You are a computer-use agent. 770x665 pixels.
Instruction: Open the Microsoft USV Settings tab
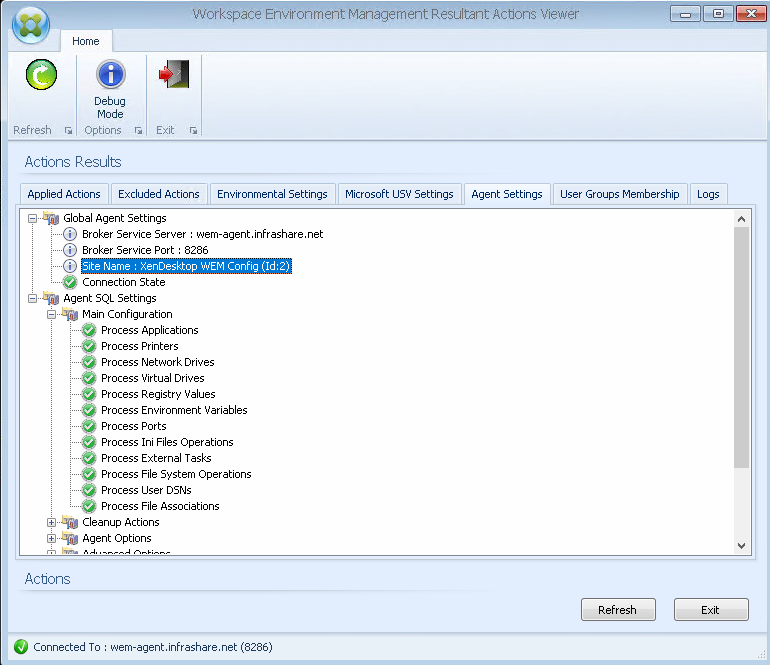(x=399, y=194)
